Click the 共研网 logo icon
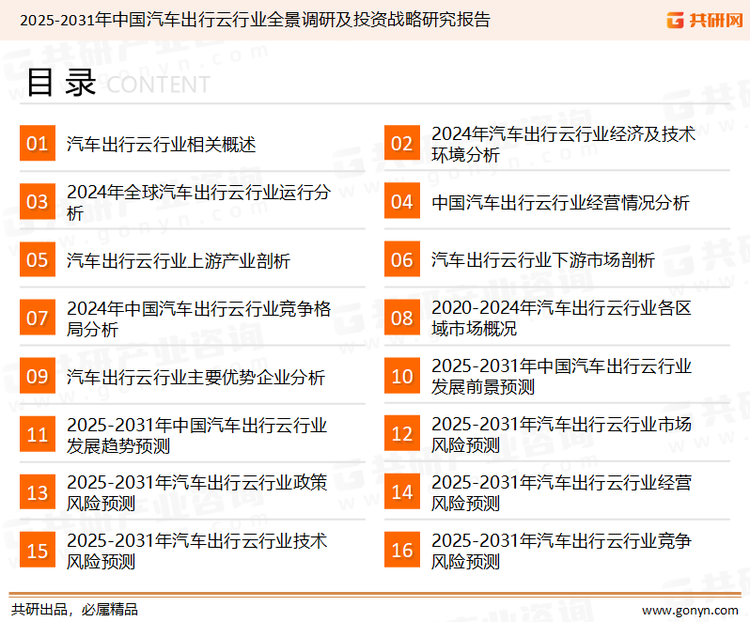The width and height of the screenshot is (750, 622). (671, 19)
